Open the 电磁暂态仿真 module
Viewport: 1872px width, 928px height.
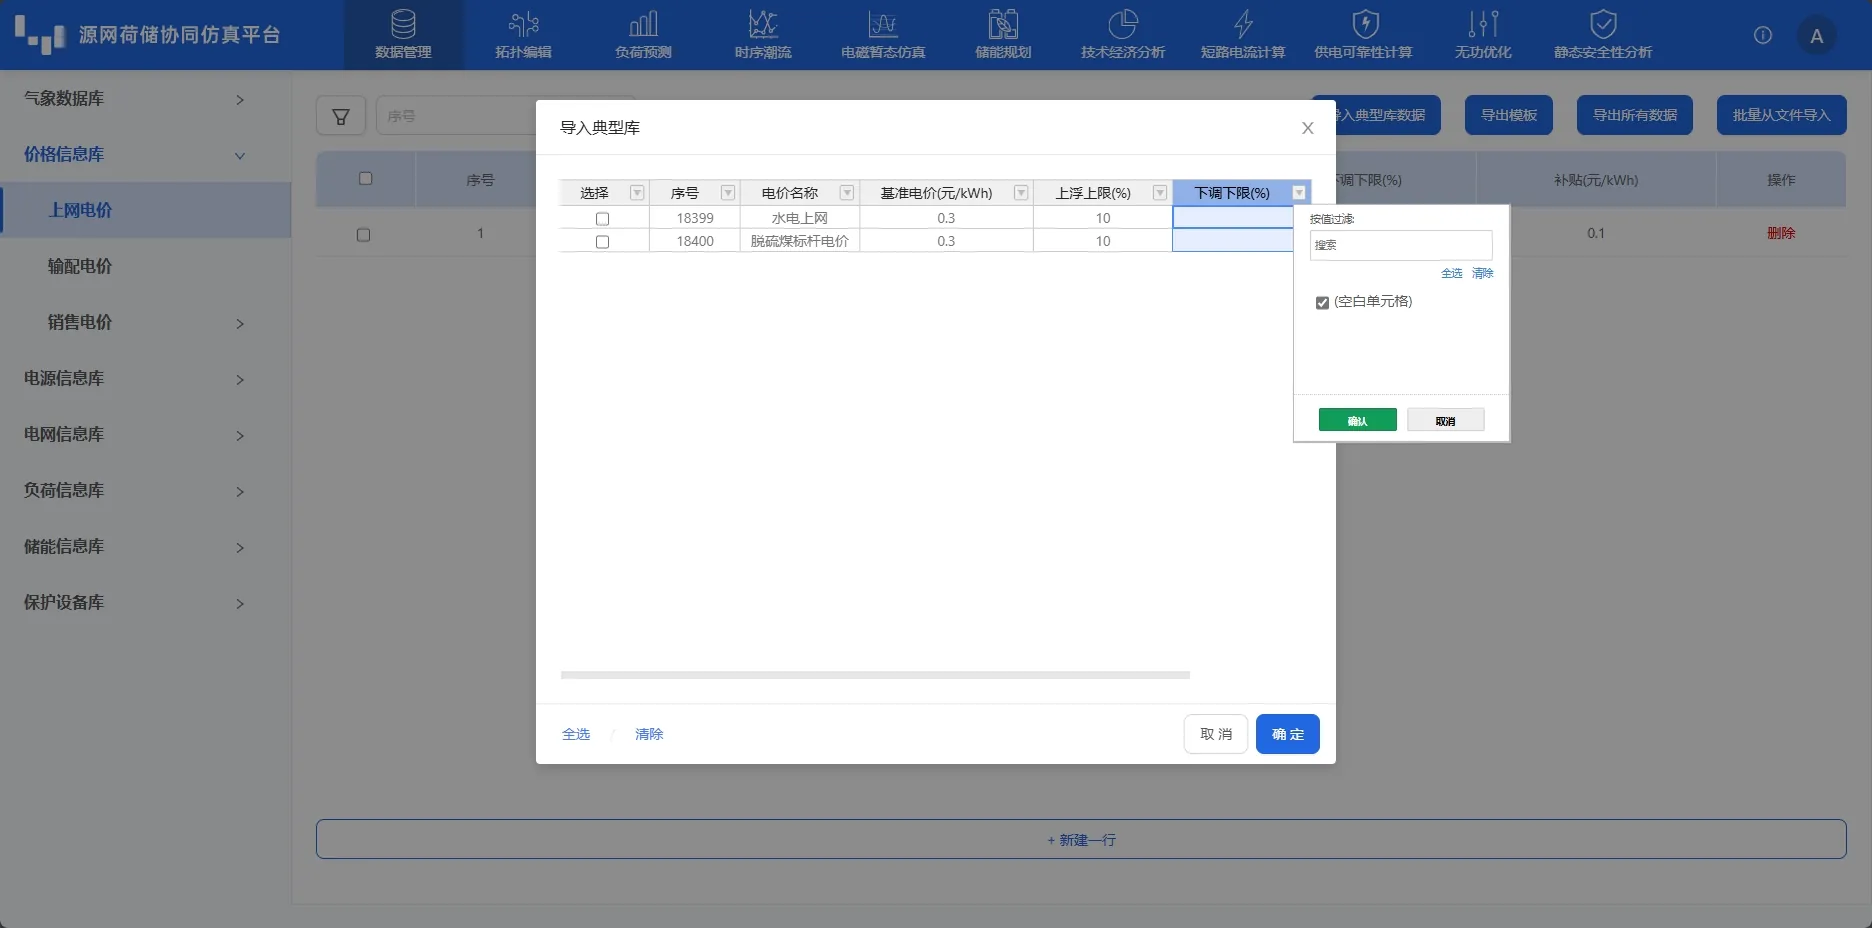pos(883,35)
